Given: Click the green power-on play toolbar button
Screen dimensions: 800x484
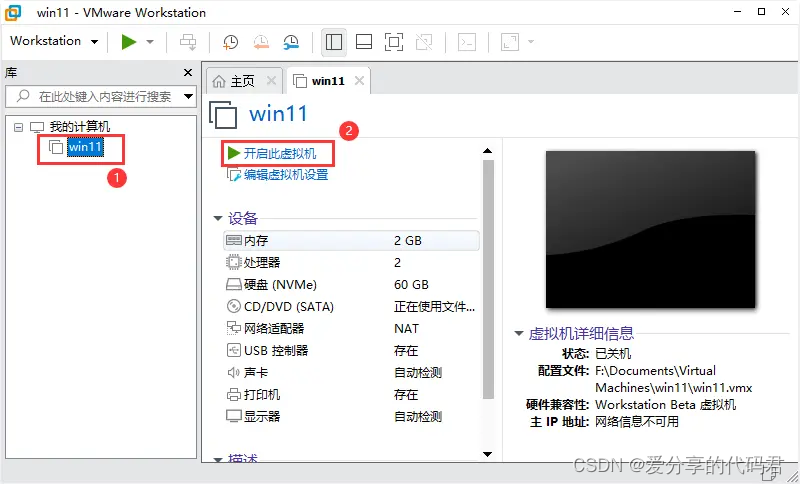Looking at the screenshot, I should [x=129, y=42].
